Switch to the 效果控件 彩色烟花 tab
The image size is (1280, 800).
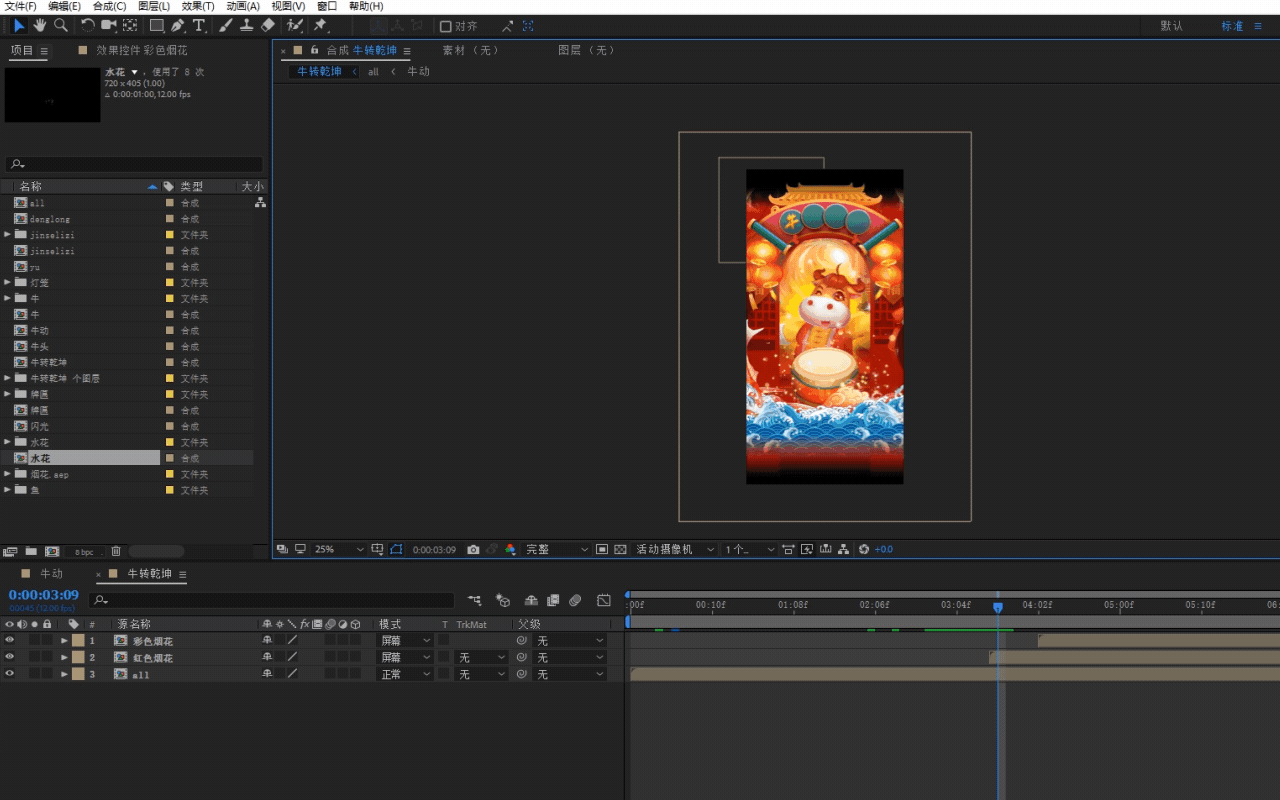(x=141, y=50)
